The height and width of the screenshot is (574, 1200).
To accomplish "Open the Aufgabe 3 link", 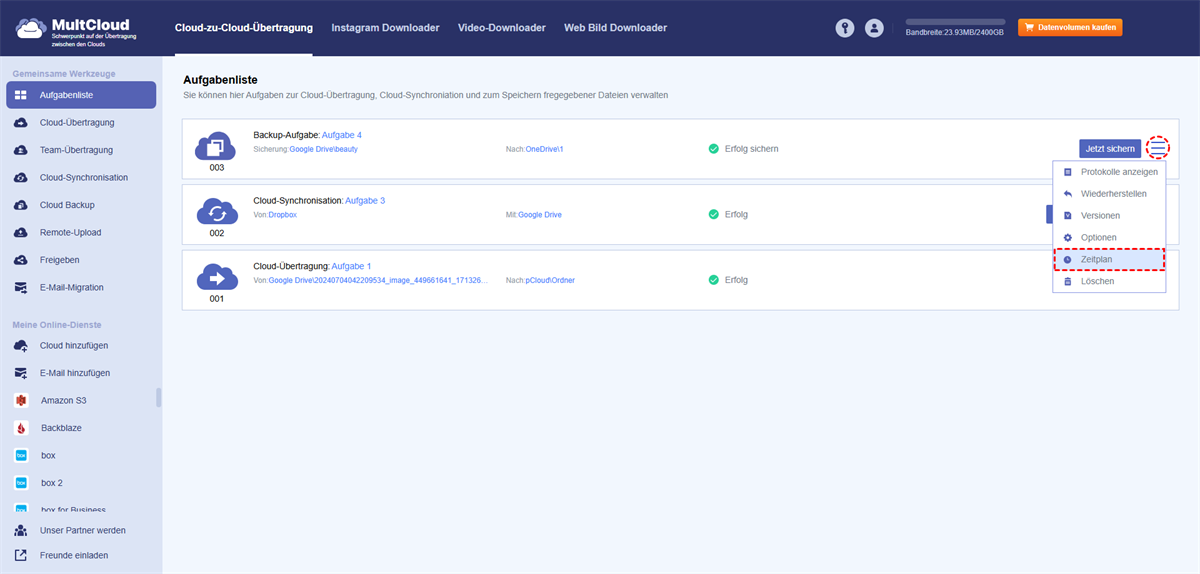I will pos(365,200).
